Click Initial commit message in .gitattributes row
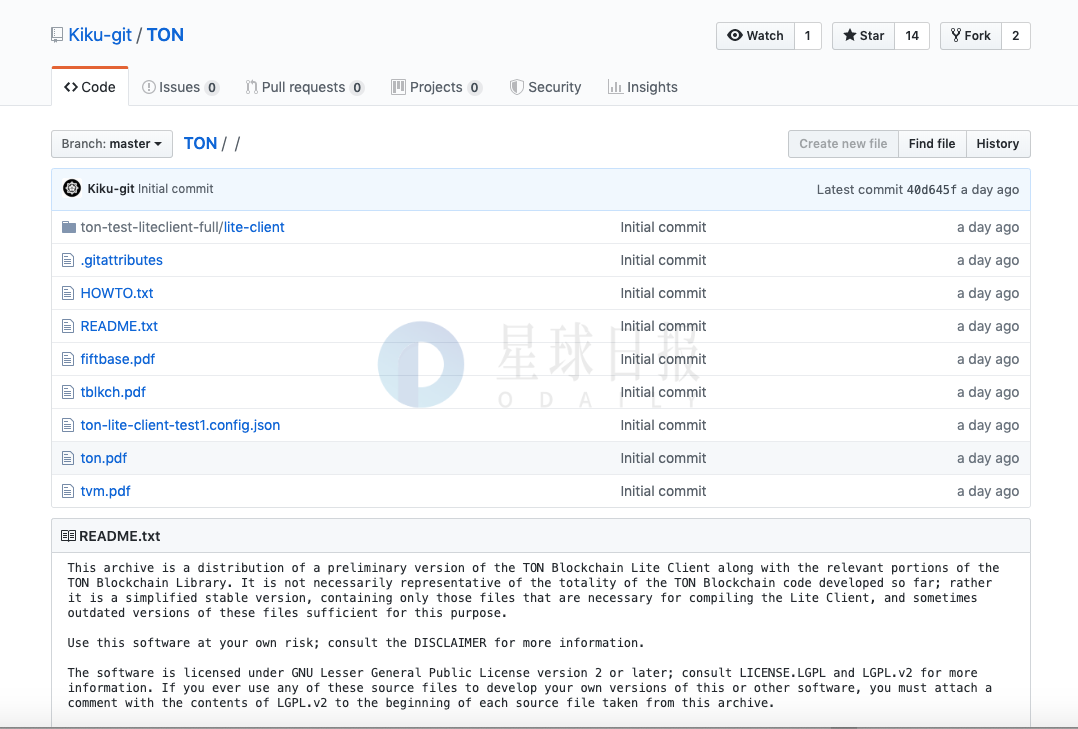1078x729 pixels. tap(663, 260)
